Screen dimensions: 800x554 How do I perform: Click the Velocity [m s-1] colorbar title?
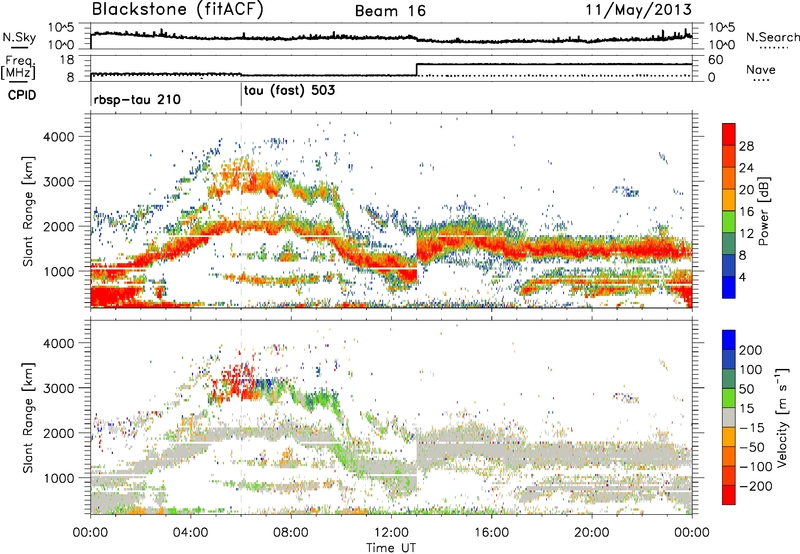(x=782, y=417)
